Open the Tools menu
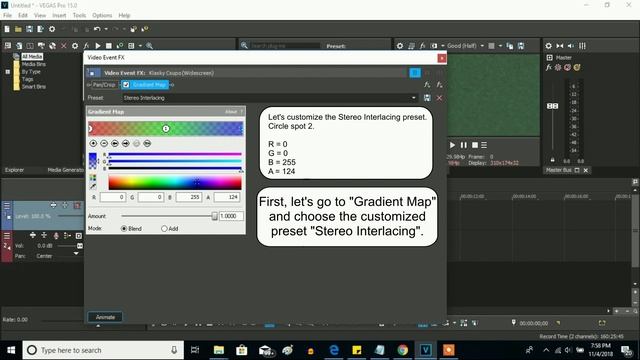The height and width of the screenshot is (360, 640). coord(79,15)
